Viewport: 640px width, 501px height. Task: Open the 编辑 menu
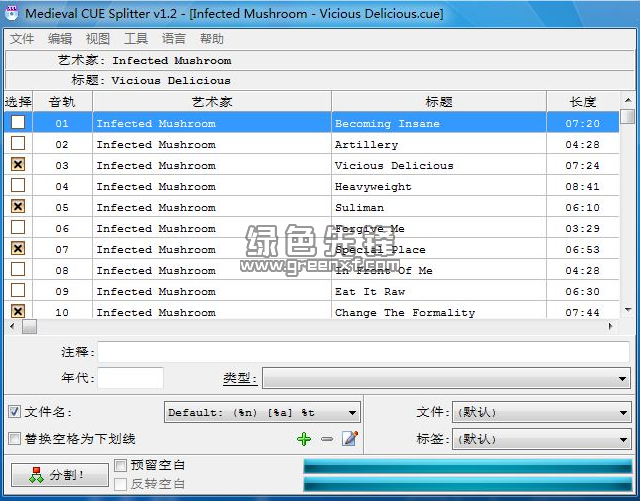coord(60,39)
